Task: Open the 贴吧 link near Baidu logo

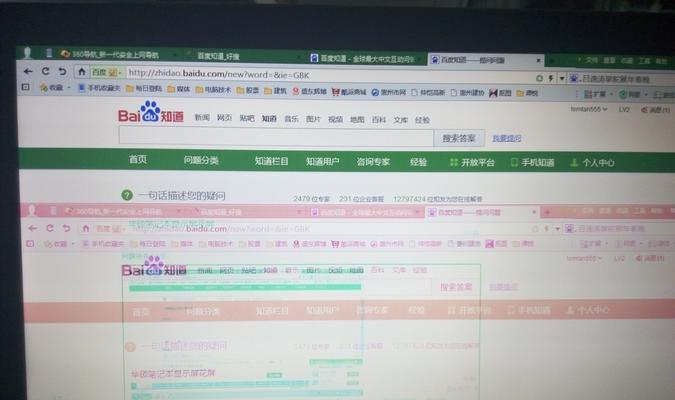Action: pyautogui.click(x=247, y=118)
